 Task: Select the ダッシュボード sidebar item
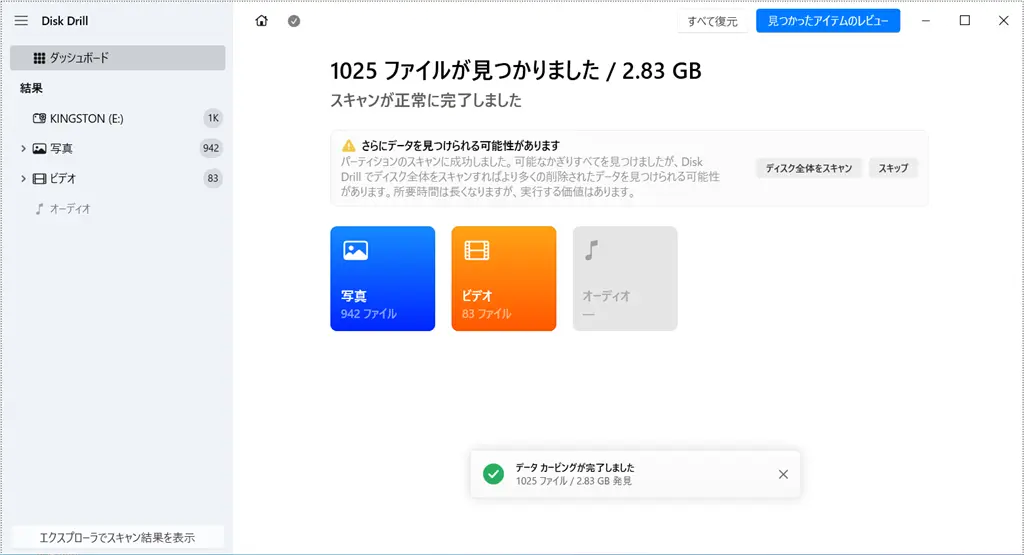coord(118,58)
